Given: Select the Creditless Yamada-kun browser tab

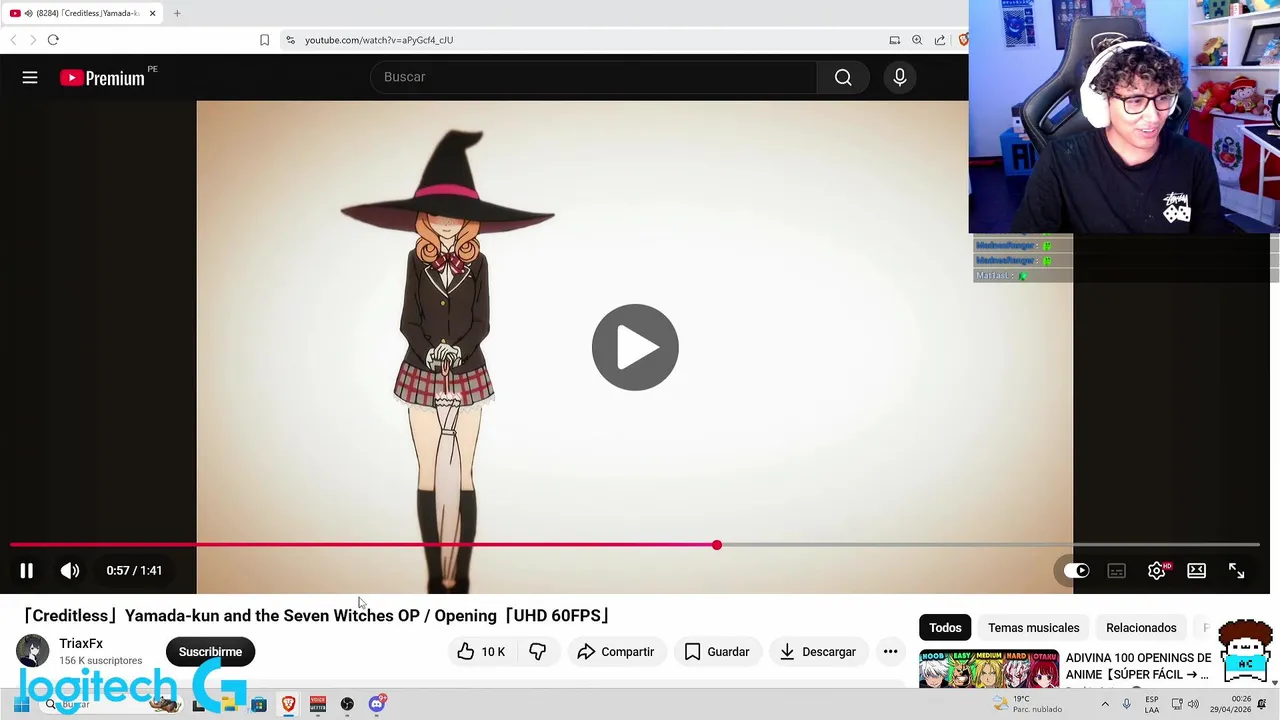Looking at the screenshot, I should pos(80,13).
